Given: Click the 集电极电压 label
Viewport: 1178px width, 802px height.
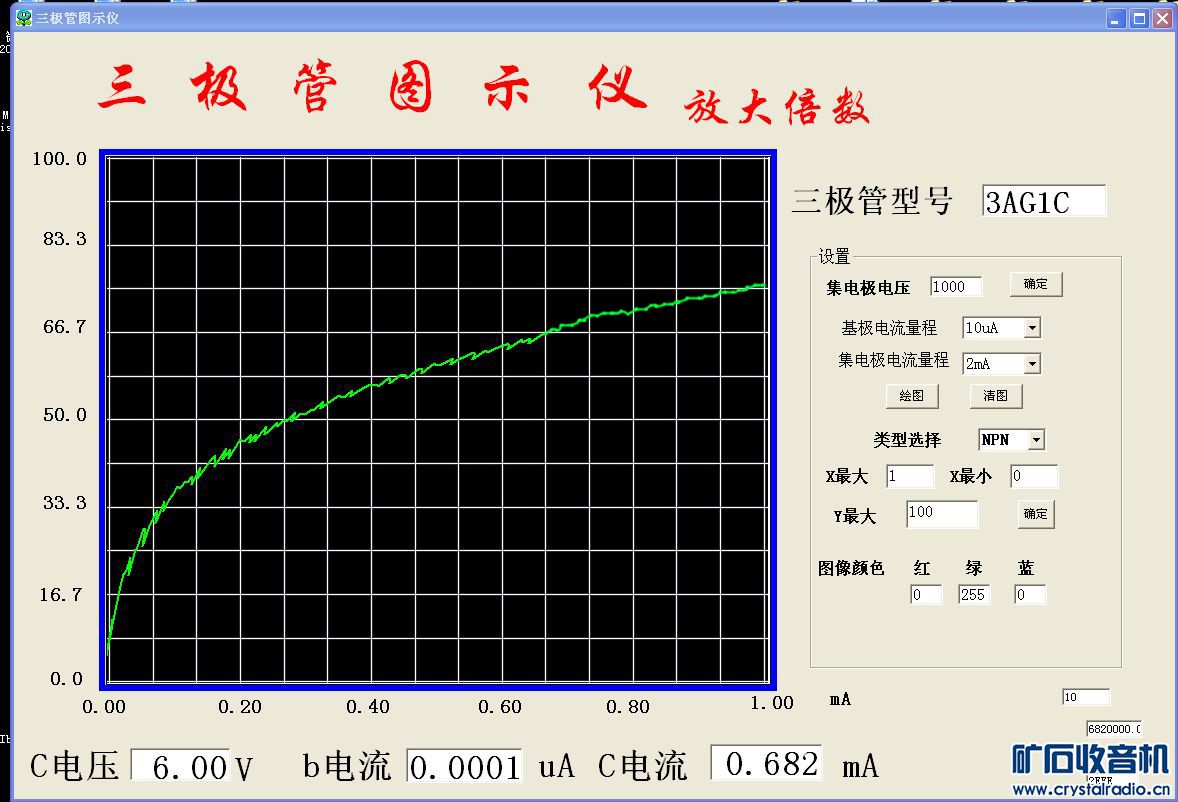Looking at the screenshot, I should pyautogui.click(x=868, y=288).
